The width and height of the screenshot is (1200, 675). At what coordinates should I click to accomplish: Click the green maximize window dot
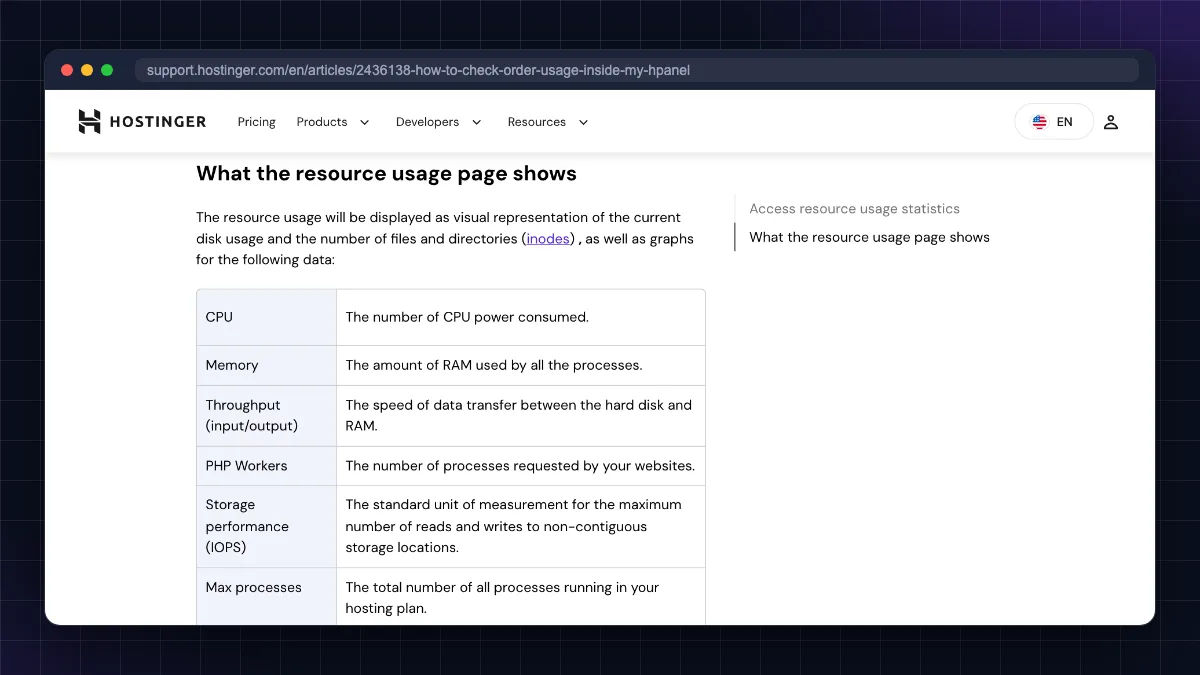pyautogui.click(x=107, y=70)
